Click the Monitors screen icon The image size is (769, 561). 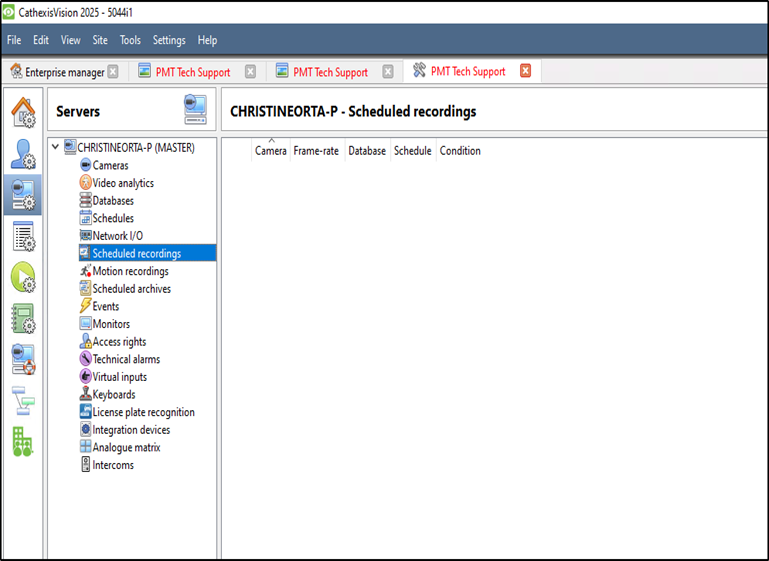tap(85, 324)
